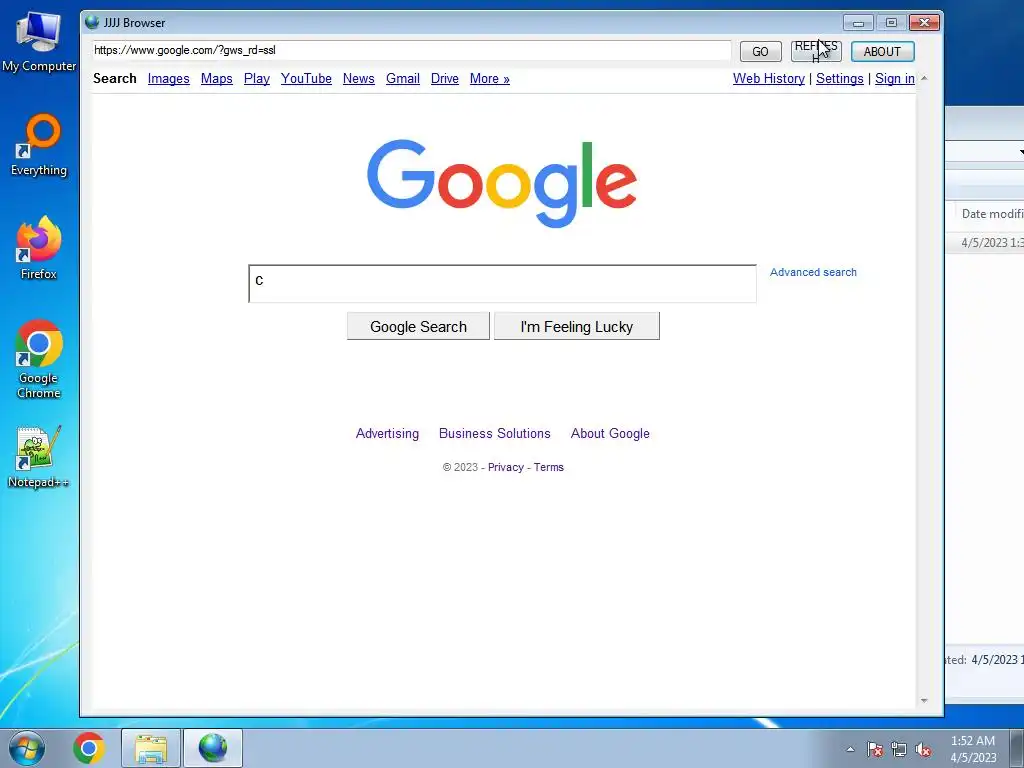The image size is (1024, 768).
Task: Open Firefox desktop shortcut
Action: click(x=39, y=248)
